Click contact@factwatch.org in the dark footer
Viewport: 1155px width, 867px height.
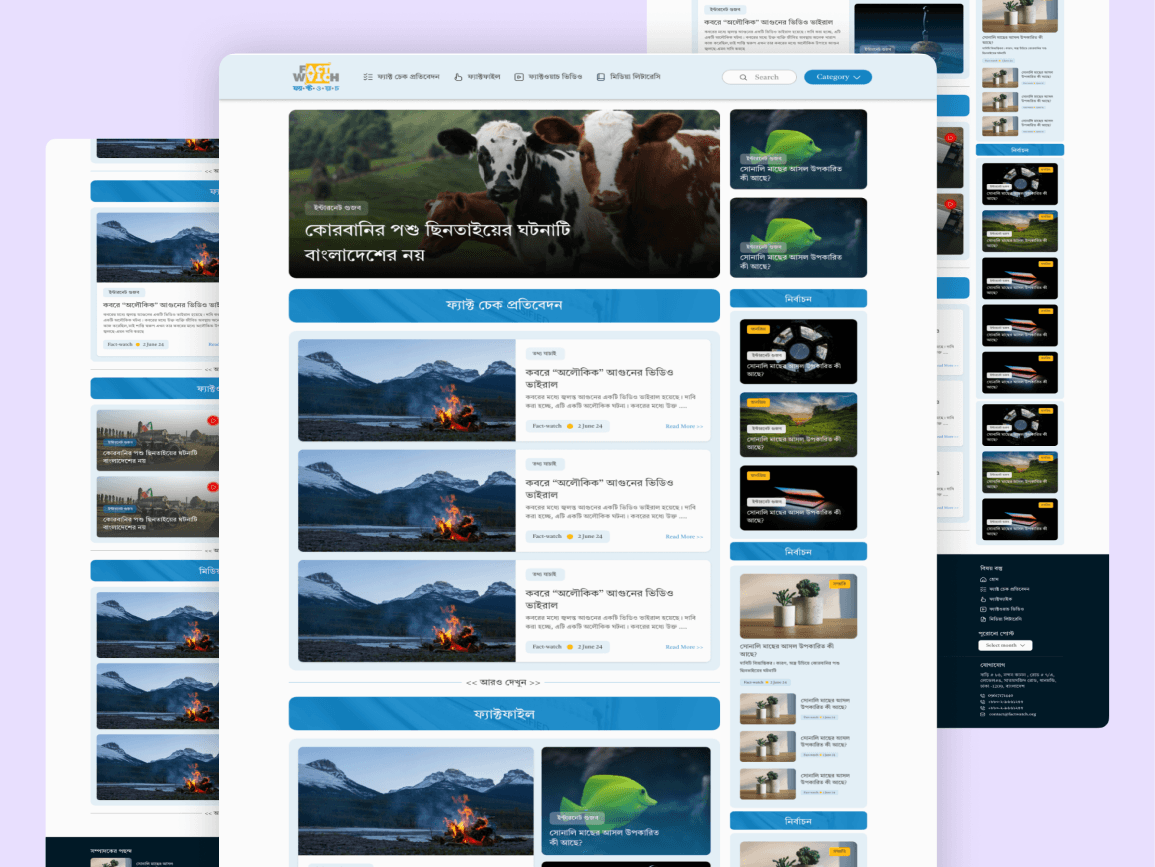1012,714
